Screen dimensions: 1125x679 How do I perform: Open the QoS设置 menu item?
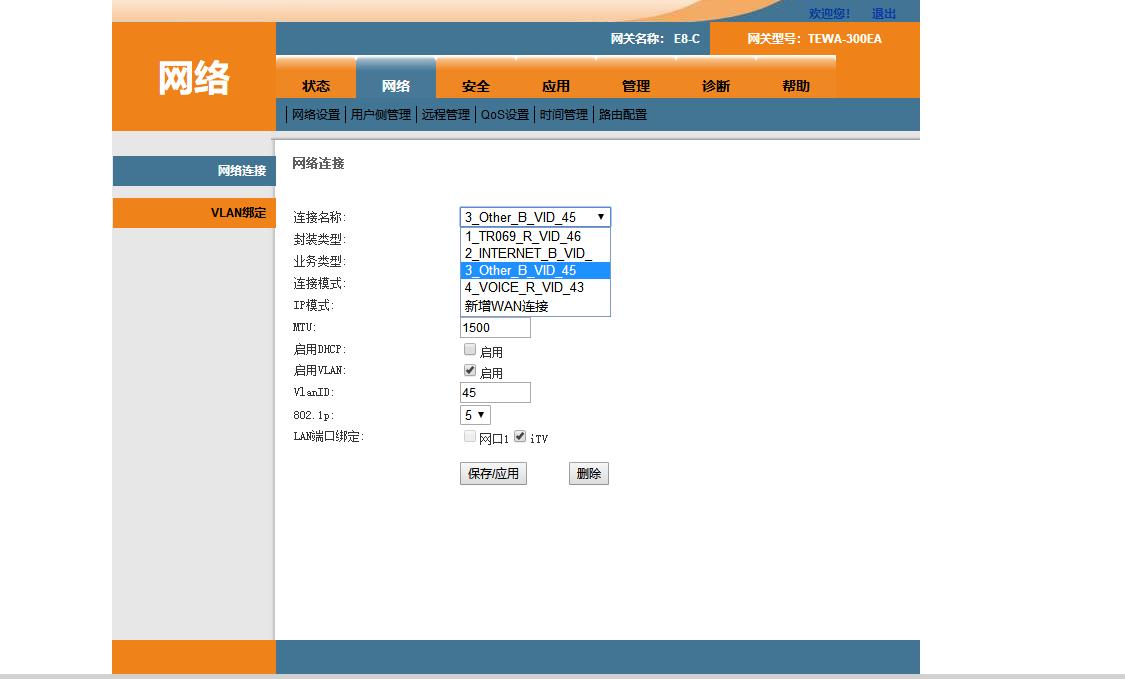pyautogui.click(x=505, y=114)
